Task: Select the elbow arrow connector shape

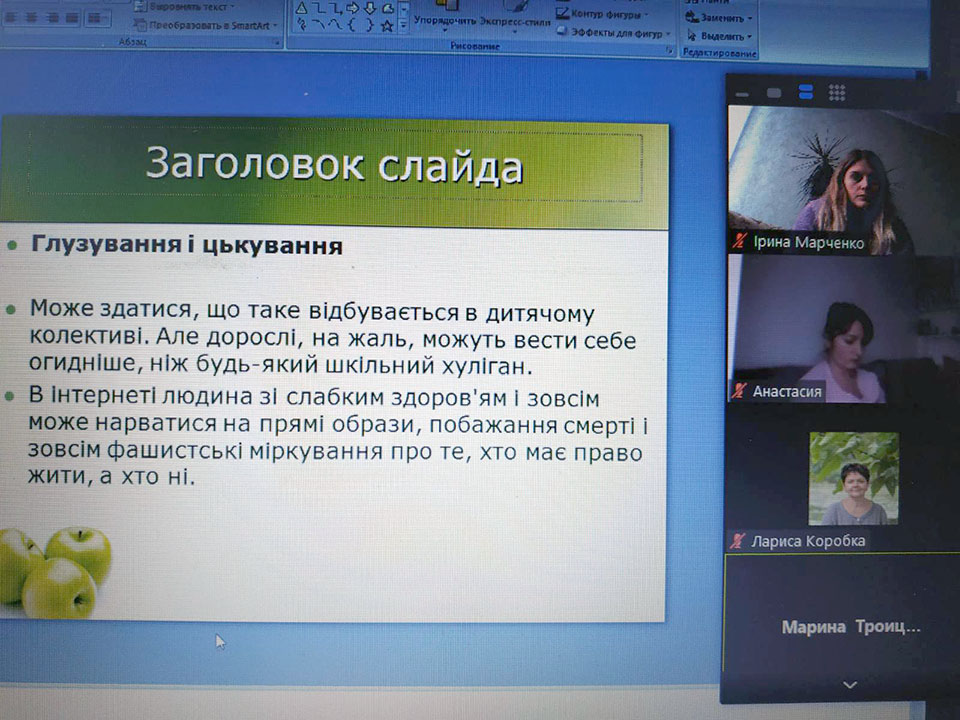Action: tap(336, 9)
